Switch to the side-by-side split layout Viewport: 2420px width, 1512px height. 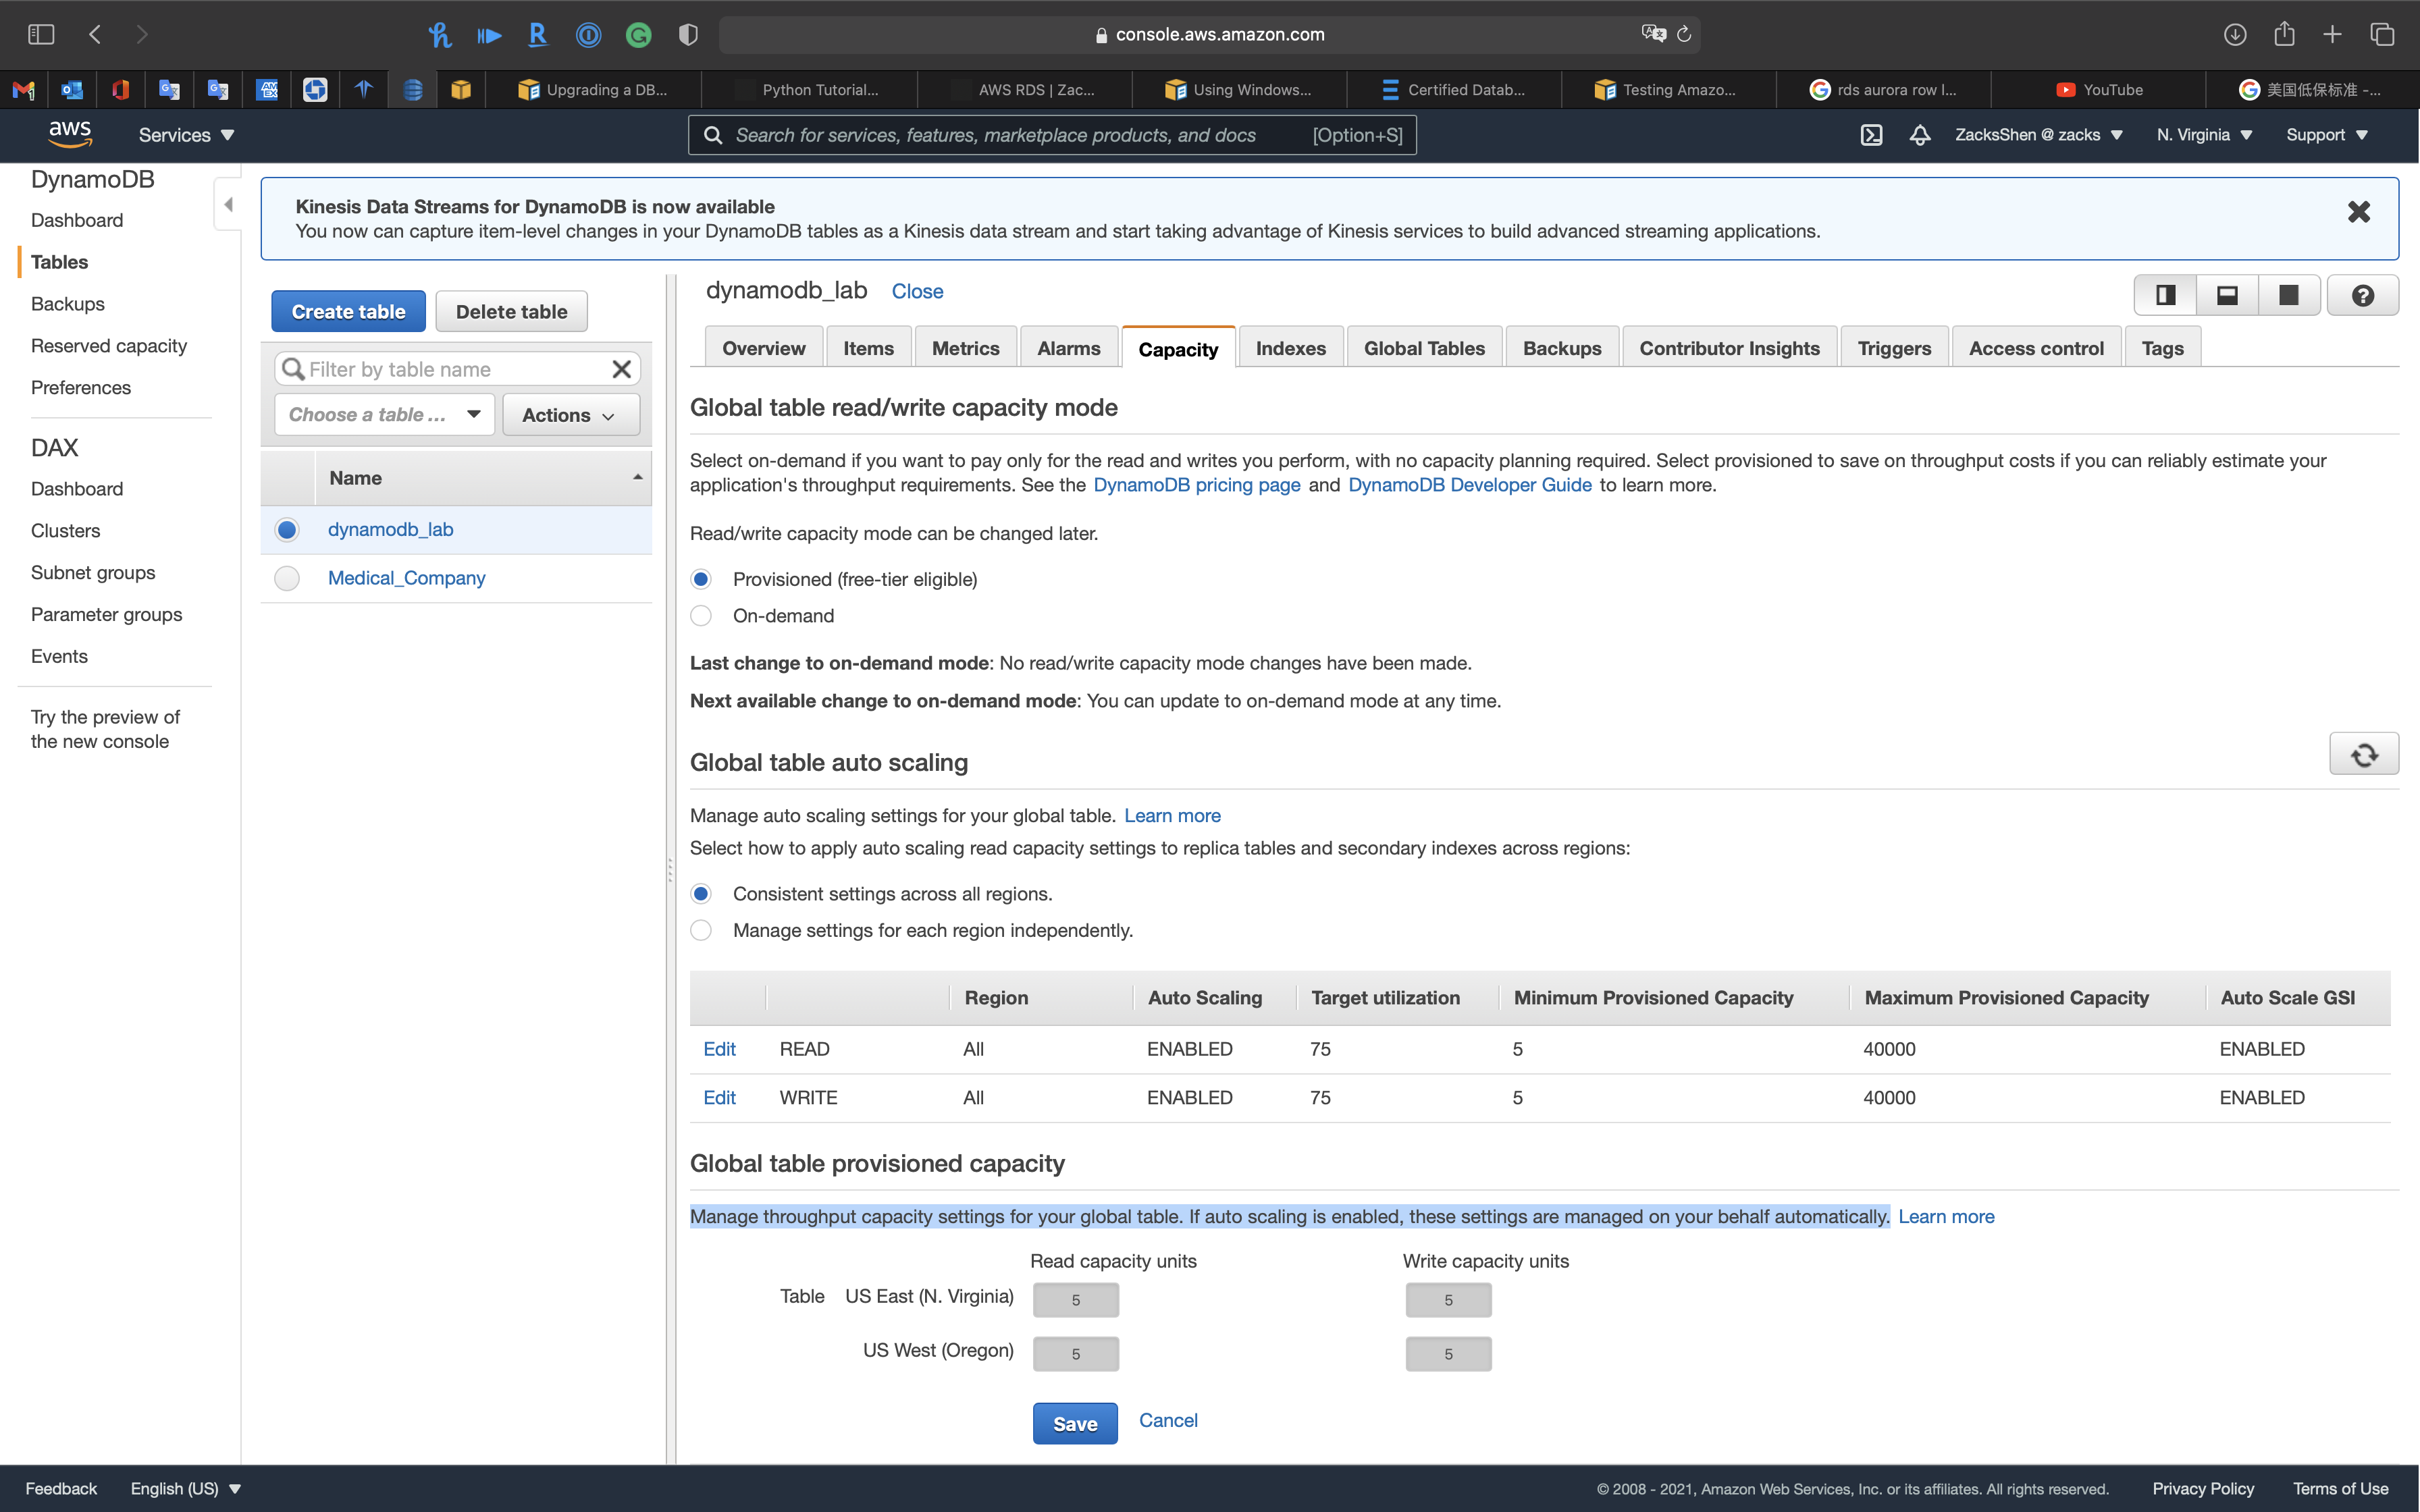coord(2166,296)
